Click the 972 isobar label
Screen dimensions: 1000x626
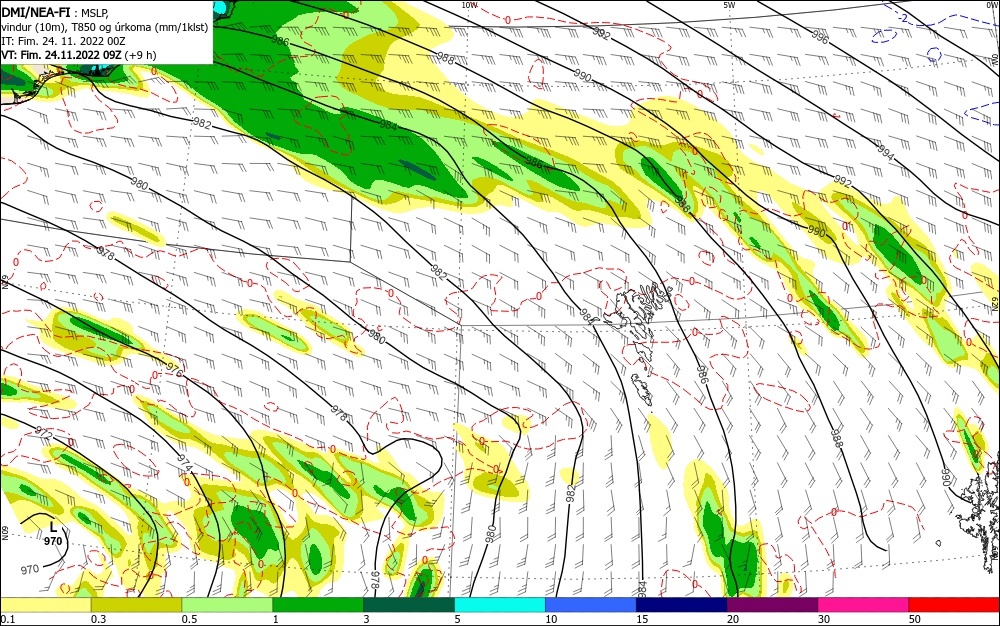point(44,433)
